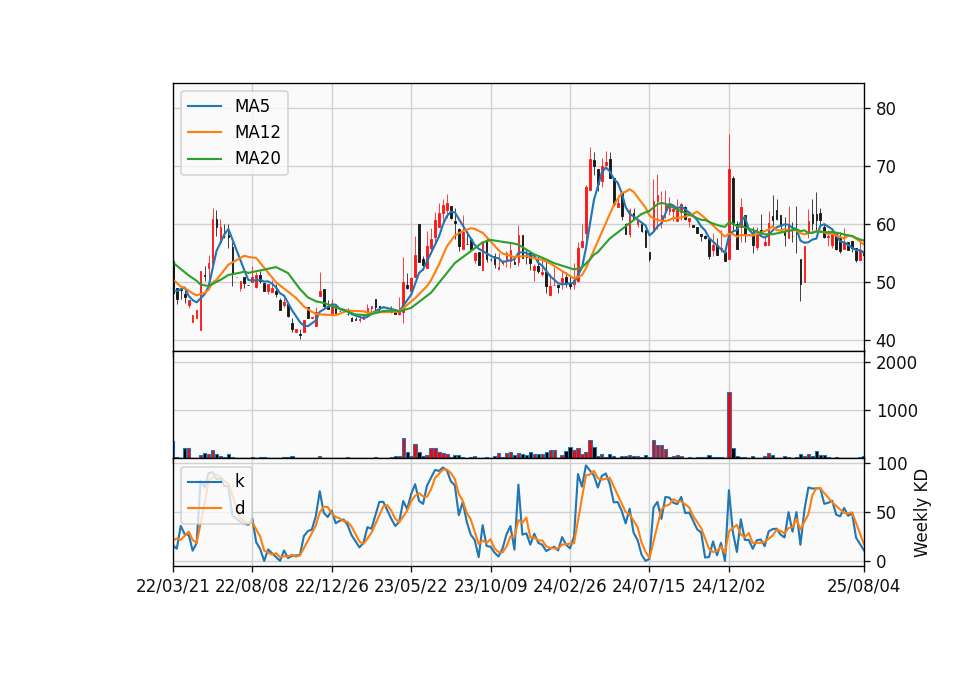Click the MA20 legend label

tap(257, 158)
